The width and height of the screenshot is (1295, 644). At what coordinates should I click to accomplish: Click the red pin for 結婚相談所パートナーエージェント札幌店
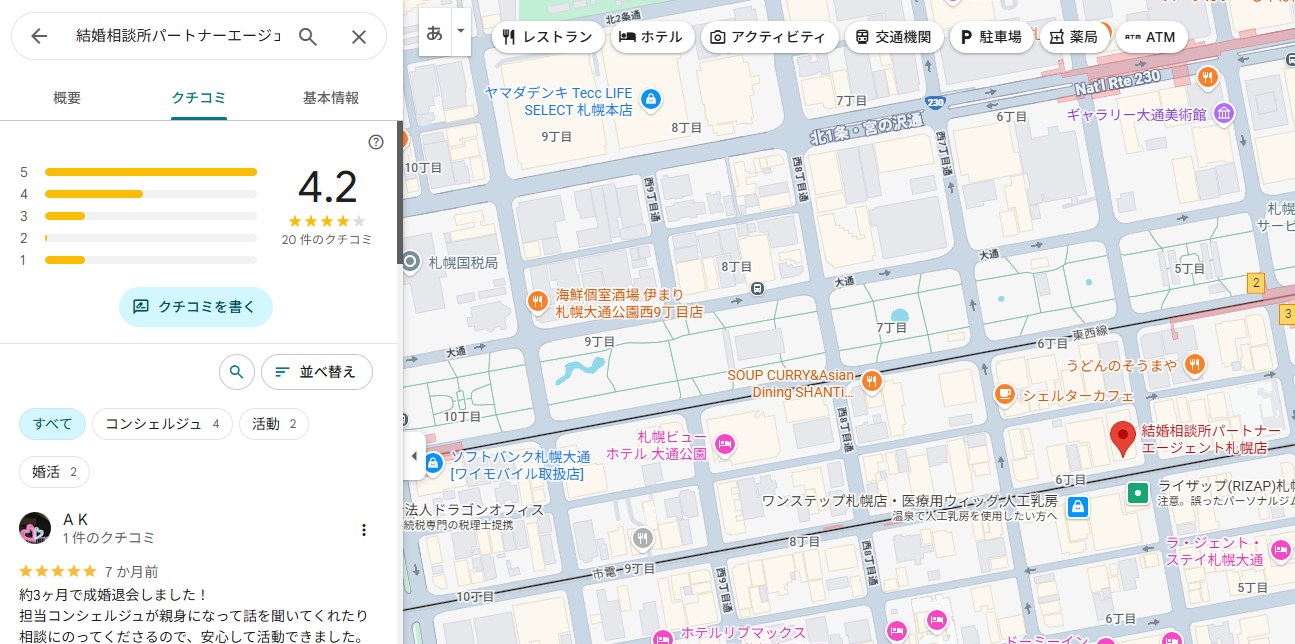coord(1122,438)
